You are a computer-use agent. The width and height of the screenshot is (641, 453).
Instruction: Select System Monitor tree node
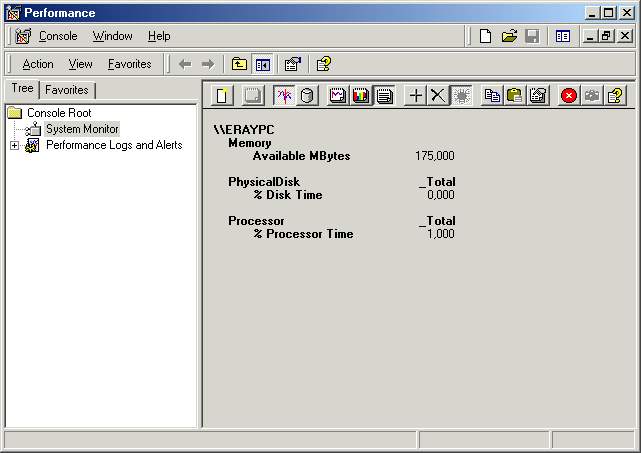click(82, 129)
